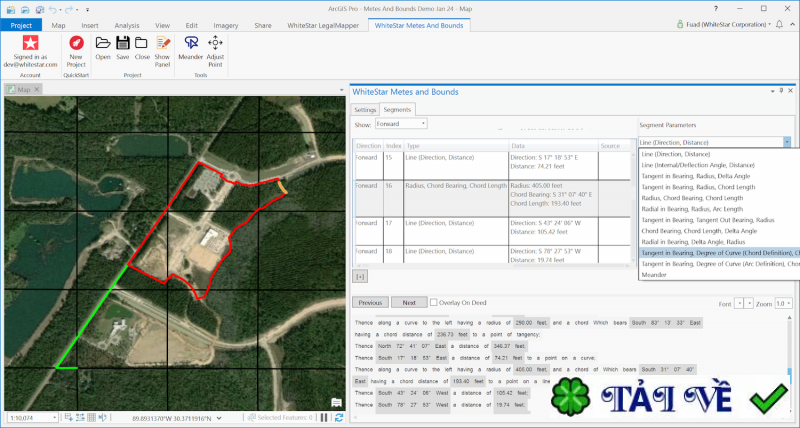Start a New Project from QuickStart

tap(76, 43)
